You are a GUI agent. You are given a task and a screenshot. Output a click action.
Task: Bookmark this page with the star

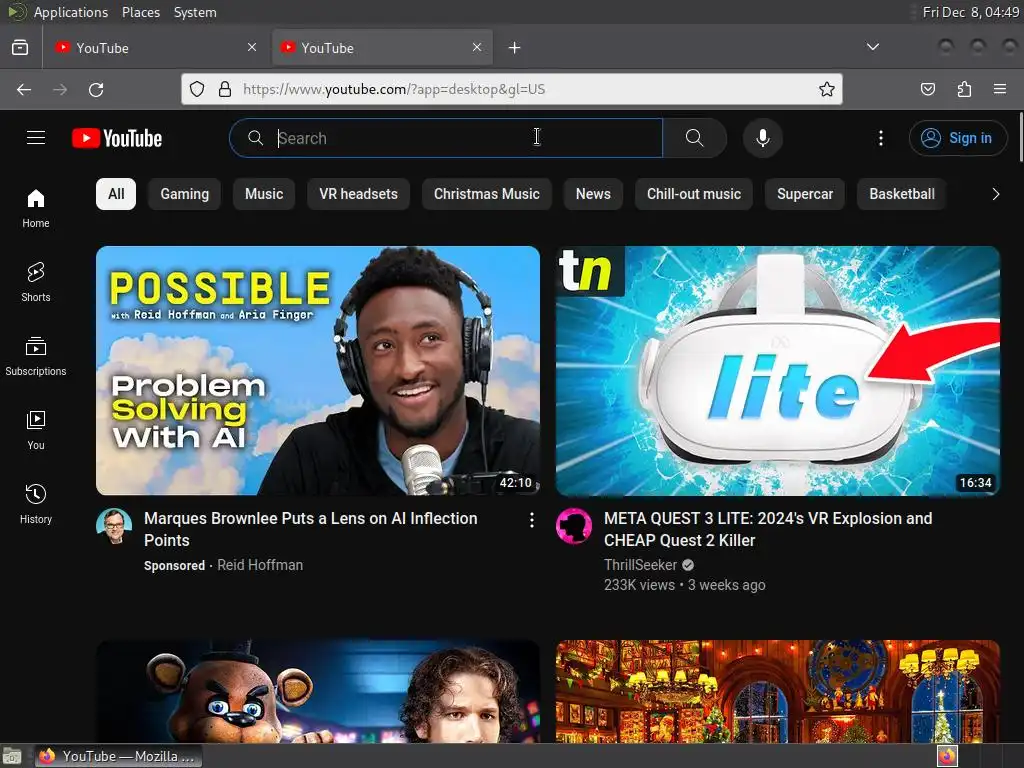[x=827, y=89]
